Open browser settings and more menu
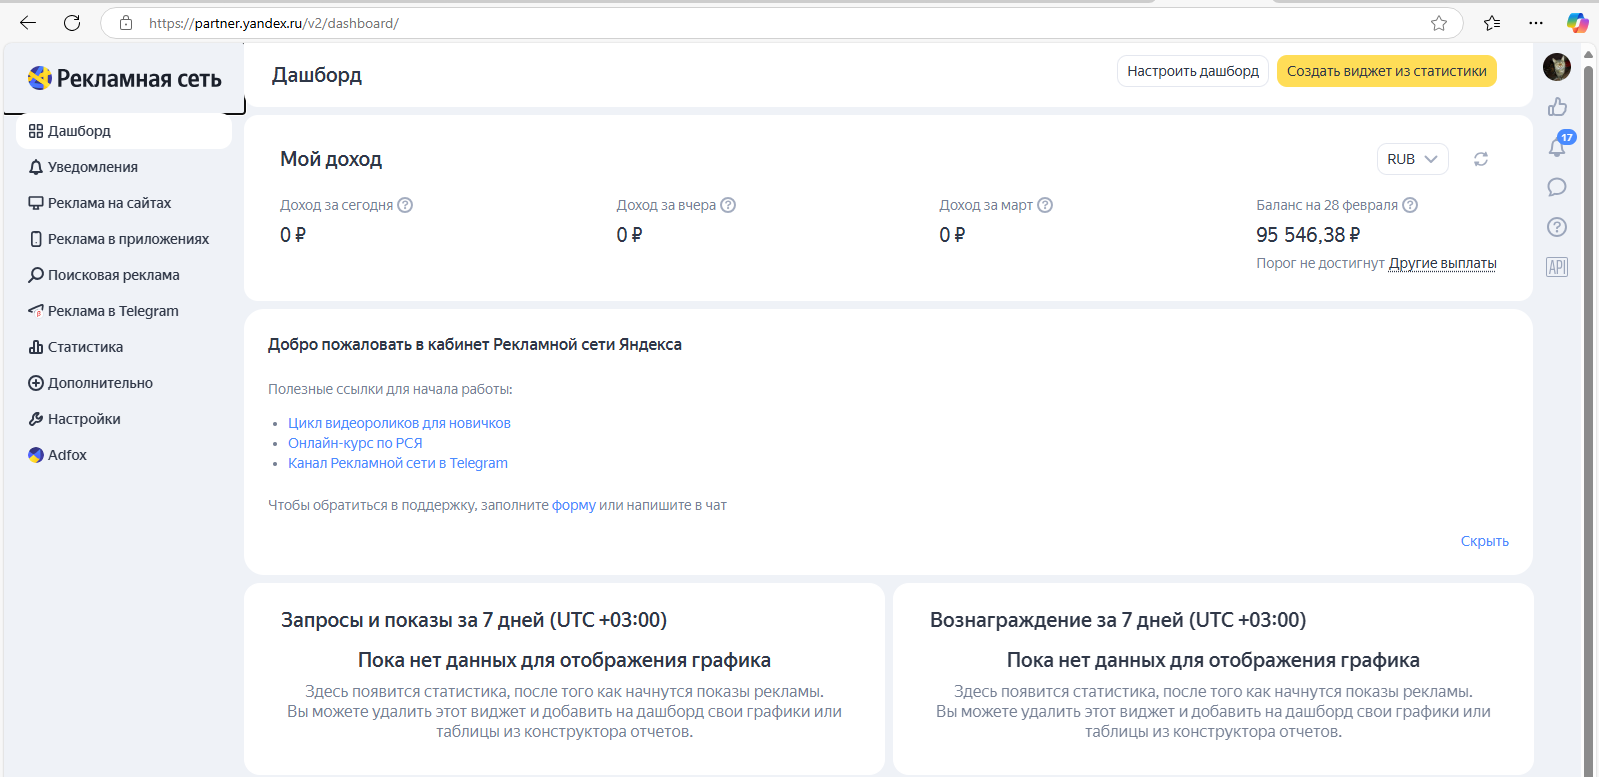 coord(1536,23)
